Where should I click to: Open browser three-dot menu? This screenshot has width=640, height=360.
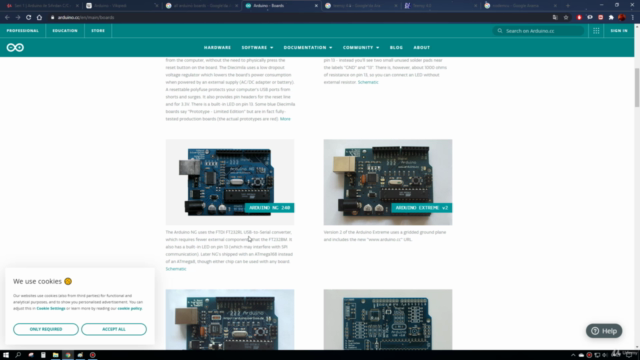(x=632, y=18)
